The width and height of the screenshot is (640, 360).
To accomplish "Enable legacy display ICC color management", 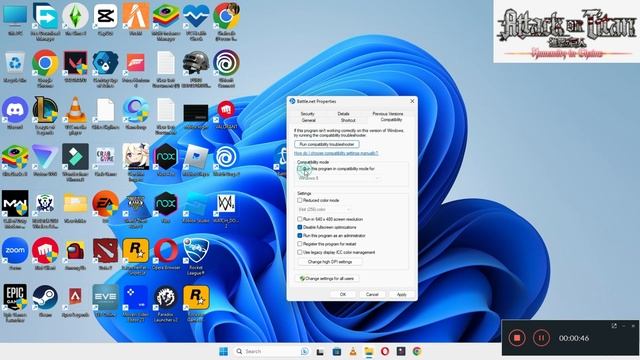I will coord(300,253).
